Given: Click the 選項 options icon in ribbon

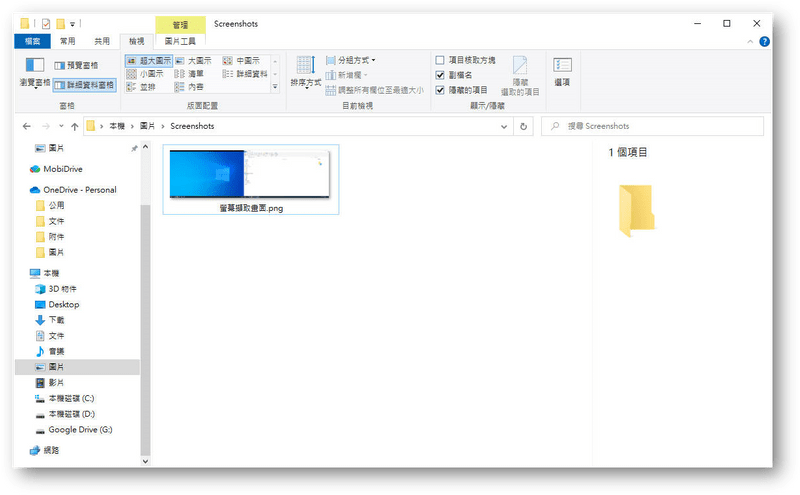Looking at the screenshot, I should click(562, 70).
